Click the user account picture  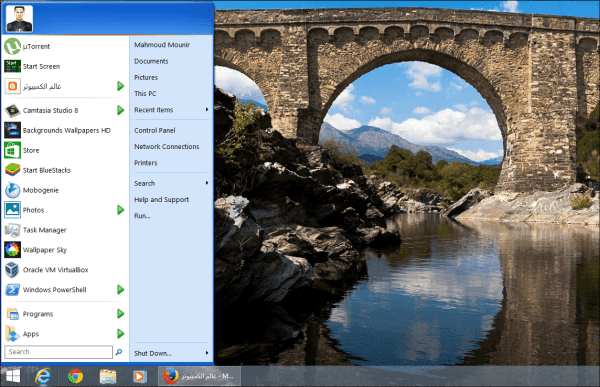pos(19,19)
